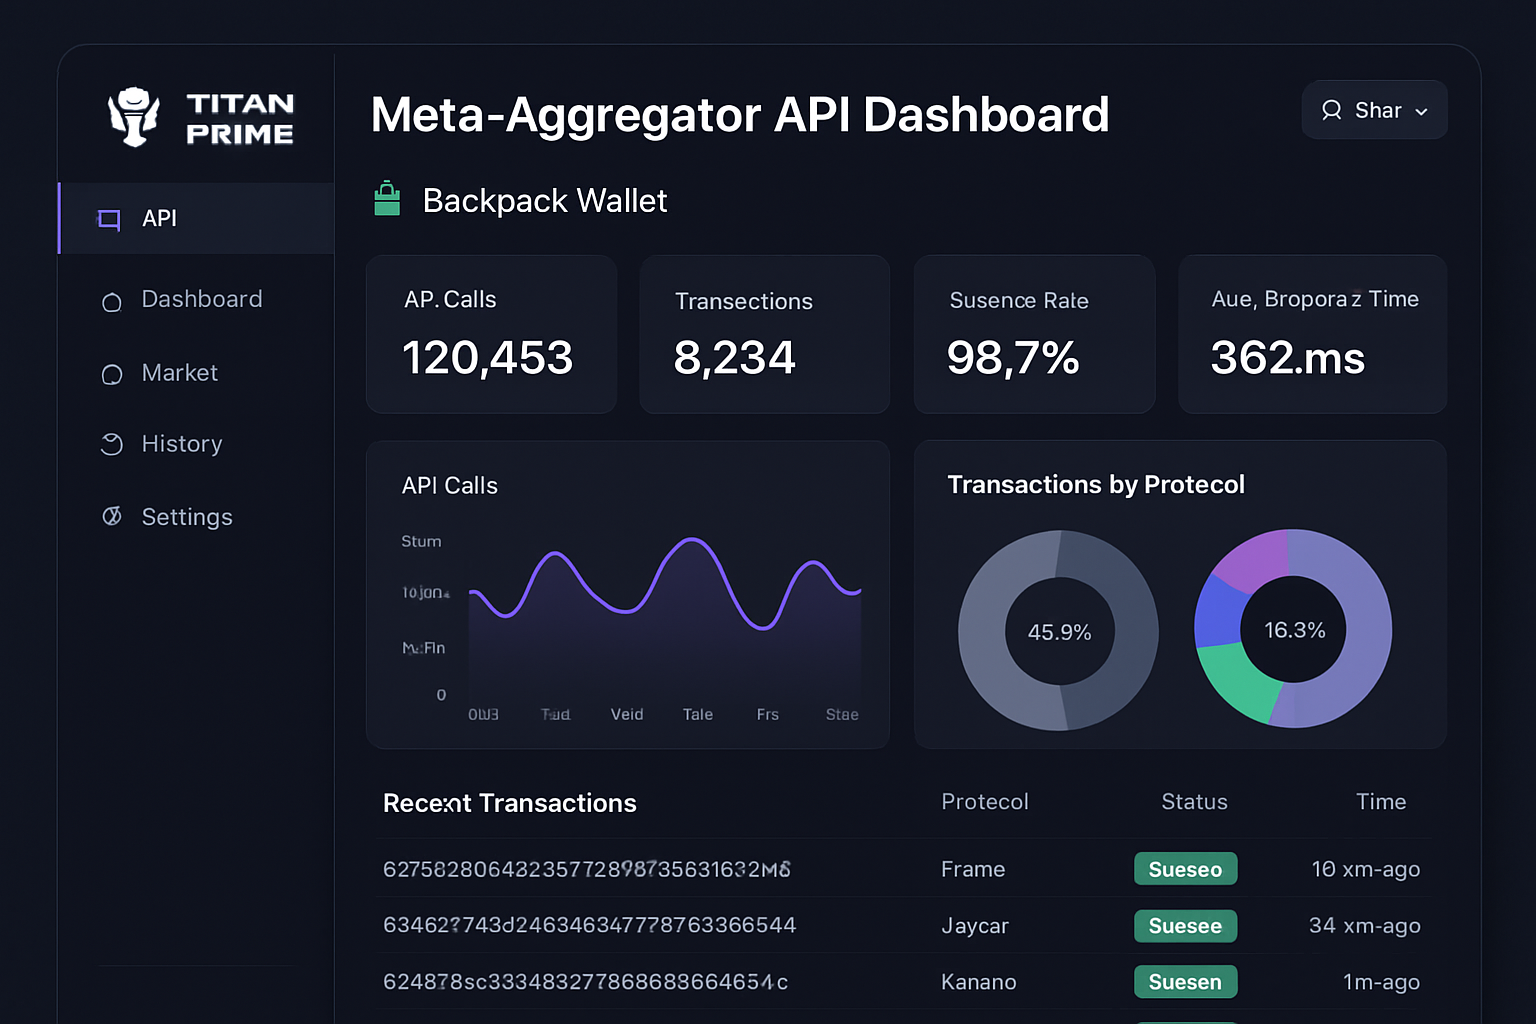Click the Settings sidebar icon

pos(112,517)
